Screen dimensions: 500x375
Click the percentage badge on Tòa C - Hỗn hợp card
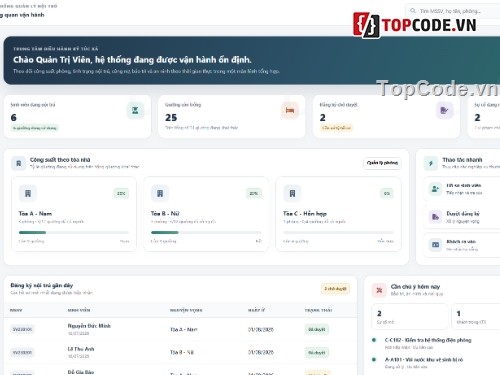click(387, 193)
